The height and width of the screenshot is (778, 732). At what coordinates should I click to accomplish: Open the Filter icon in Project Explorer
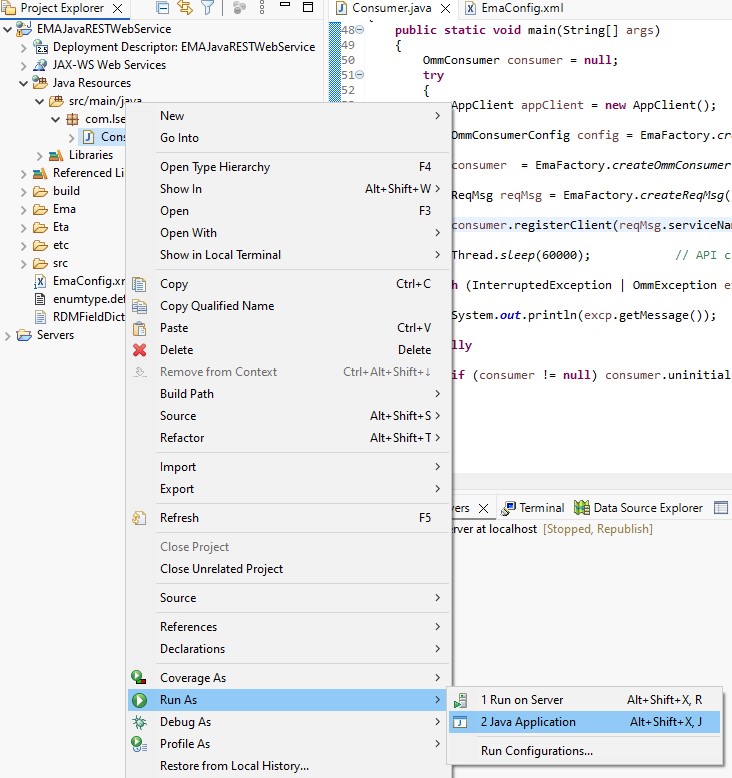[x=207, y=7]
